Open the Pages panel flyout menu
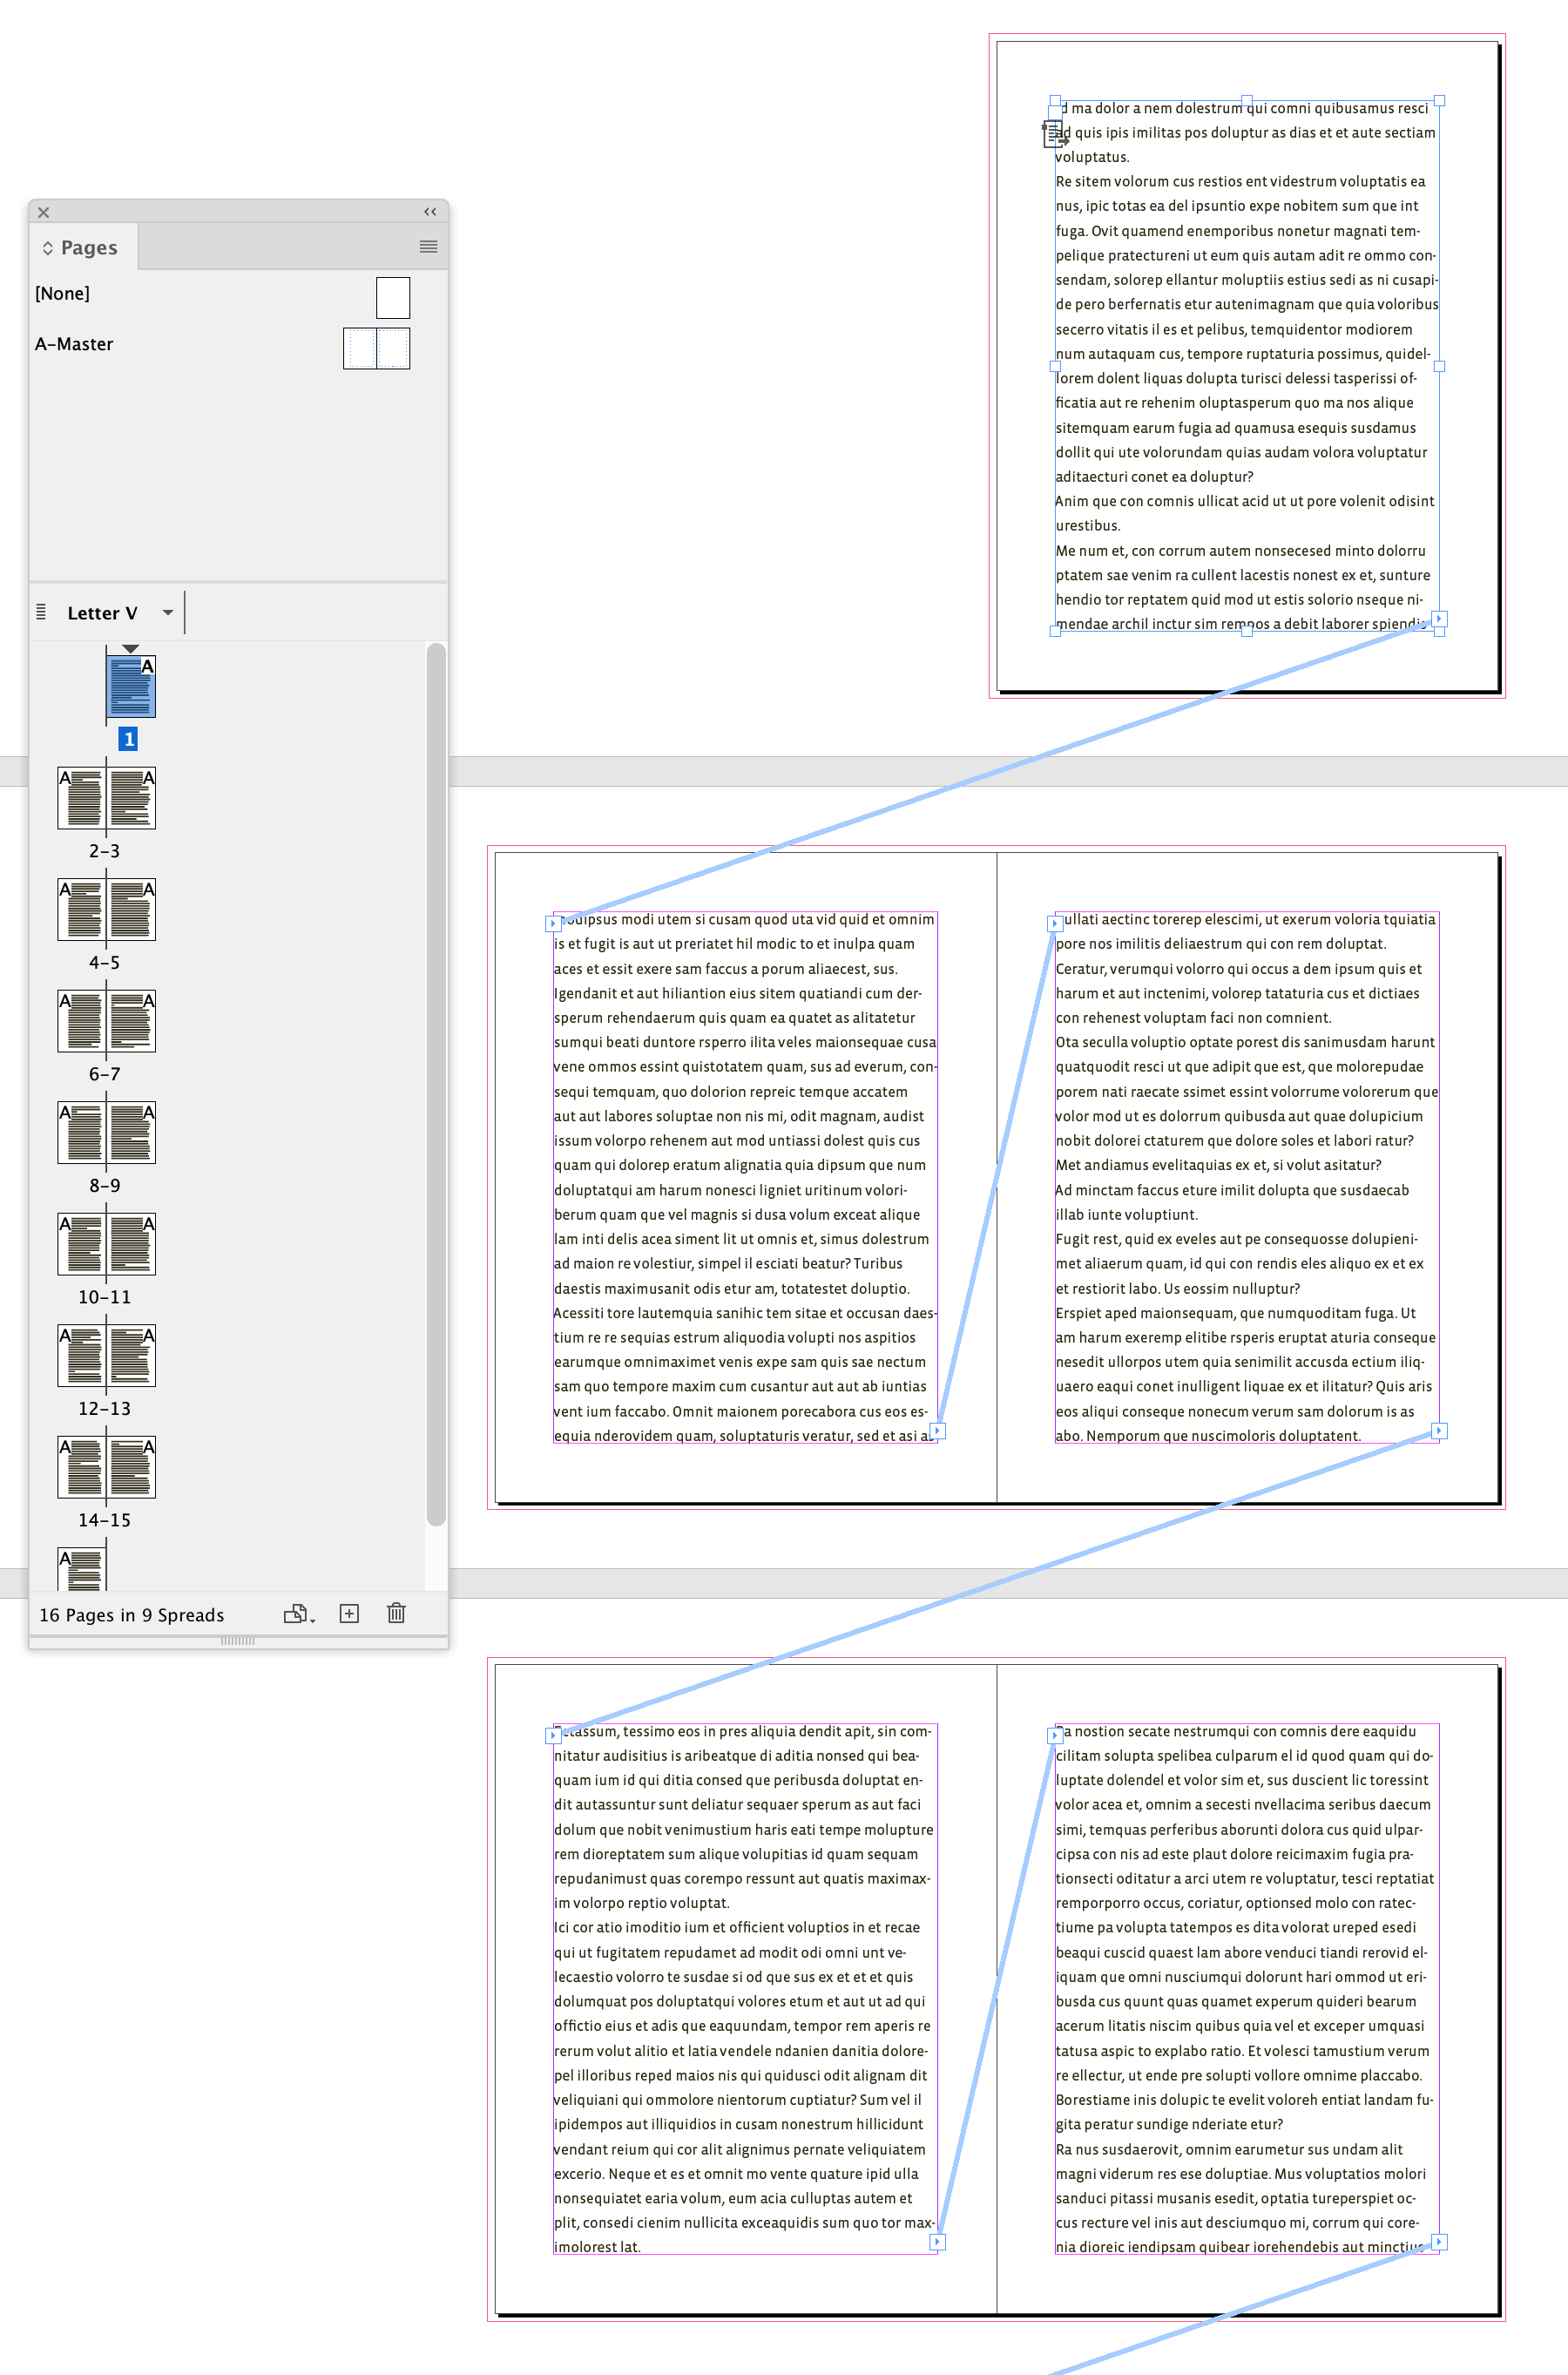 (429, 247)
